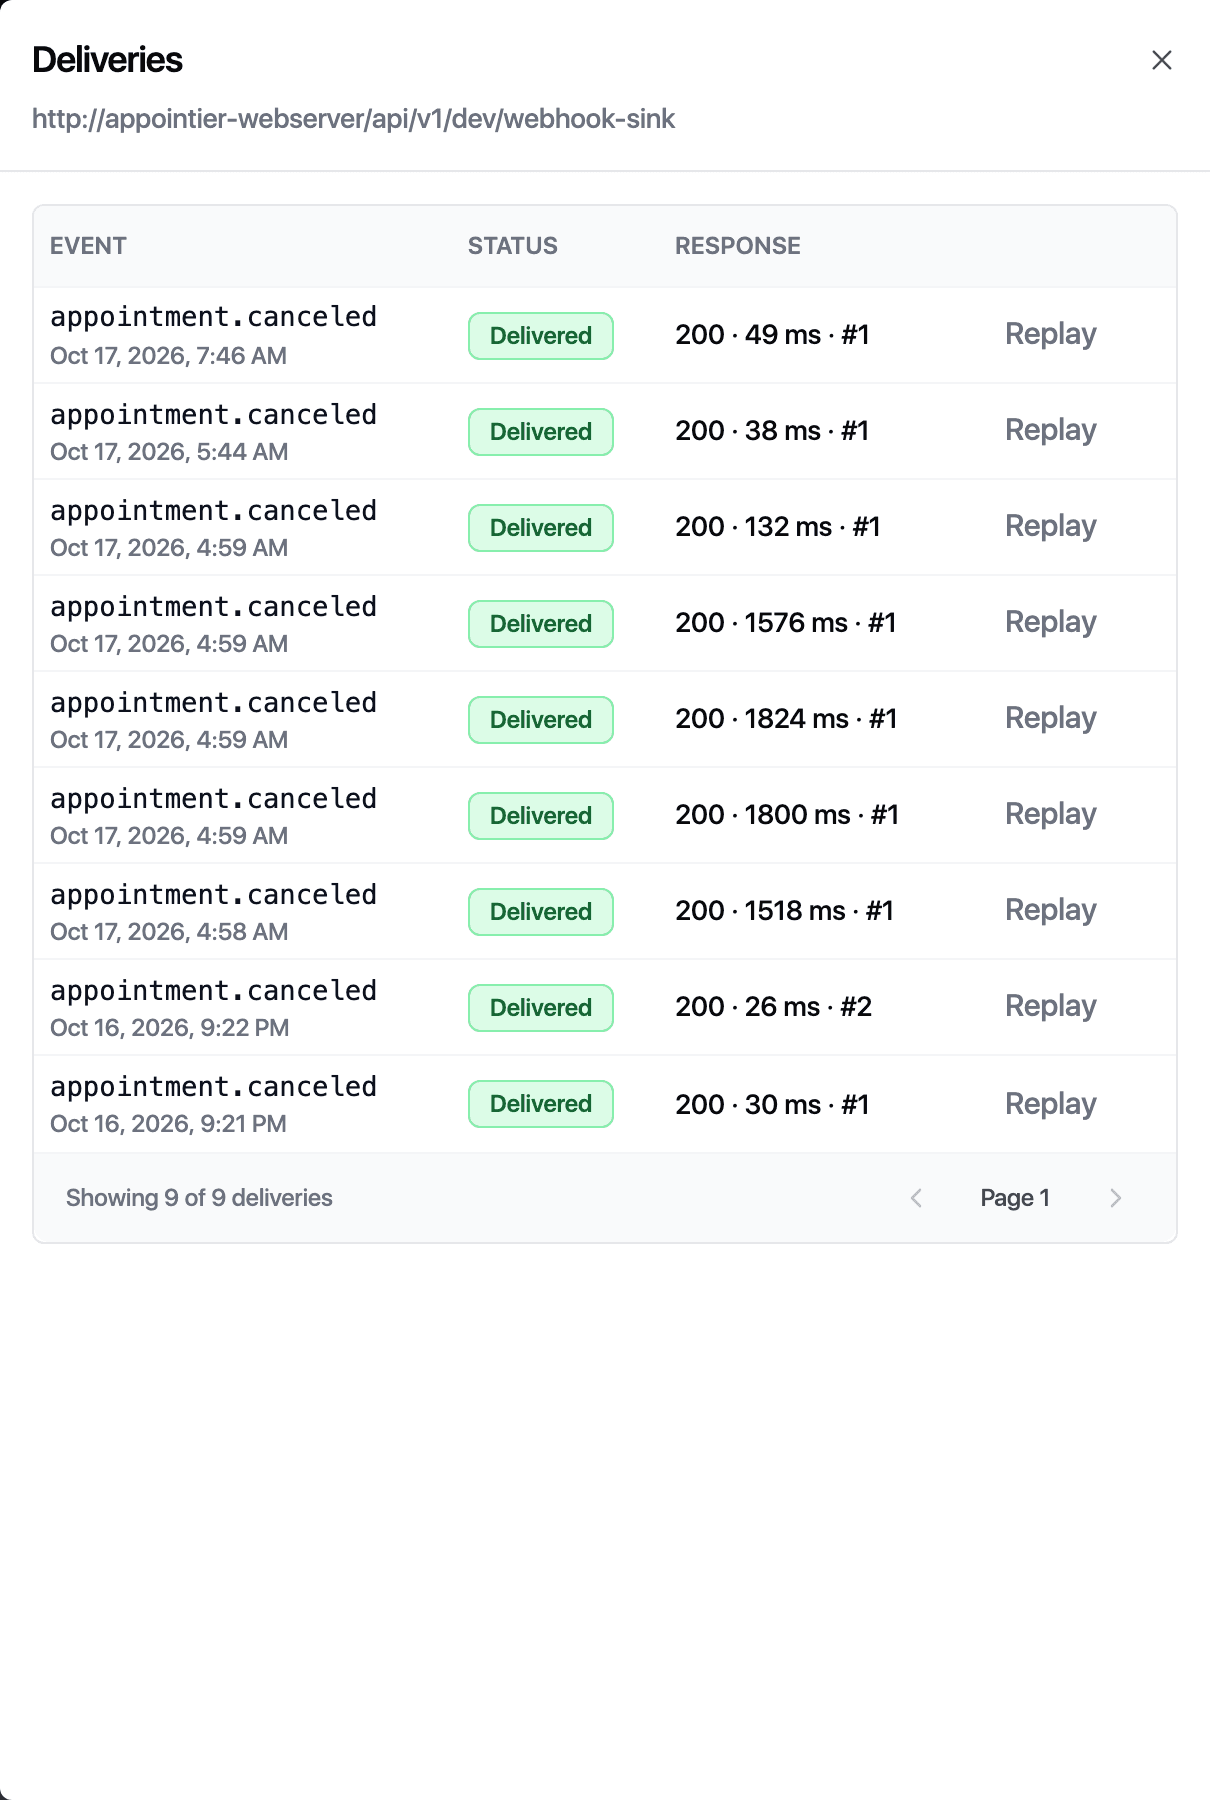1210x1800 pixels.
Task: Go to previous page of deliveries
Action: coord(916,1198)
